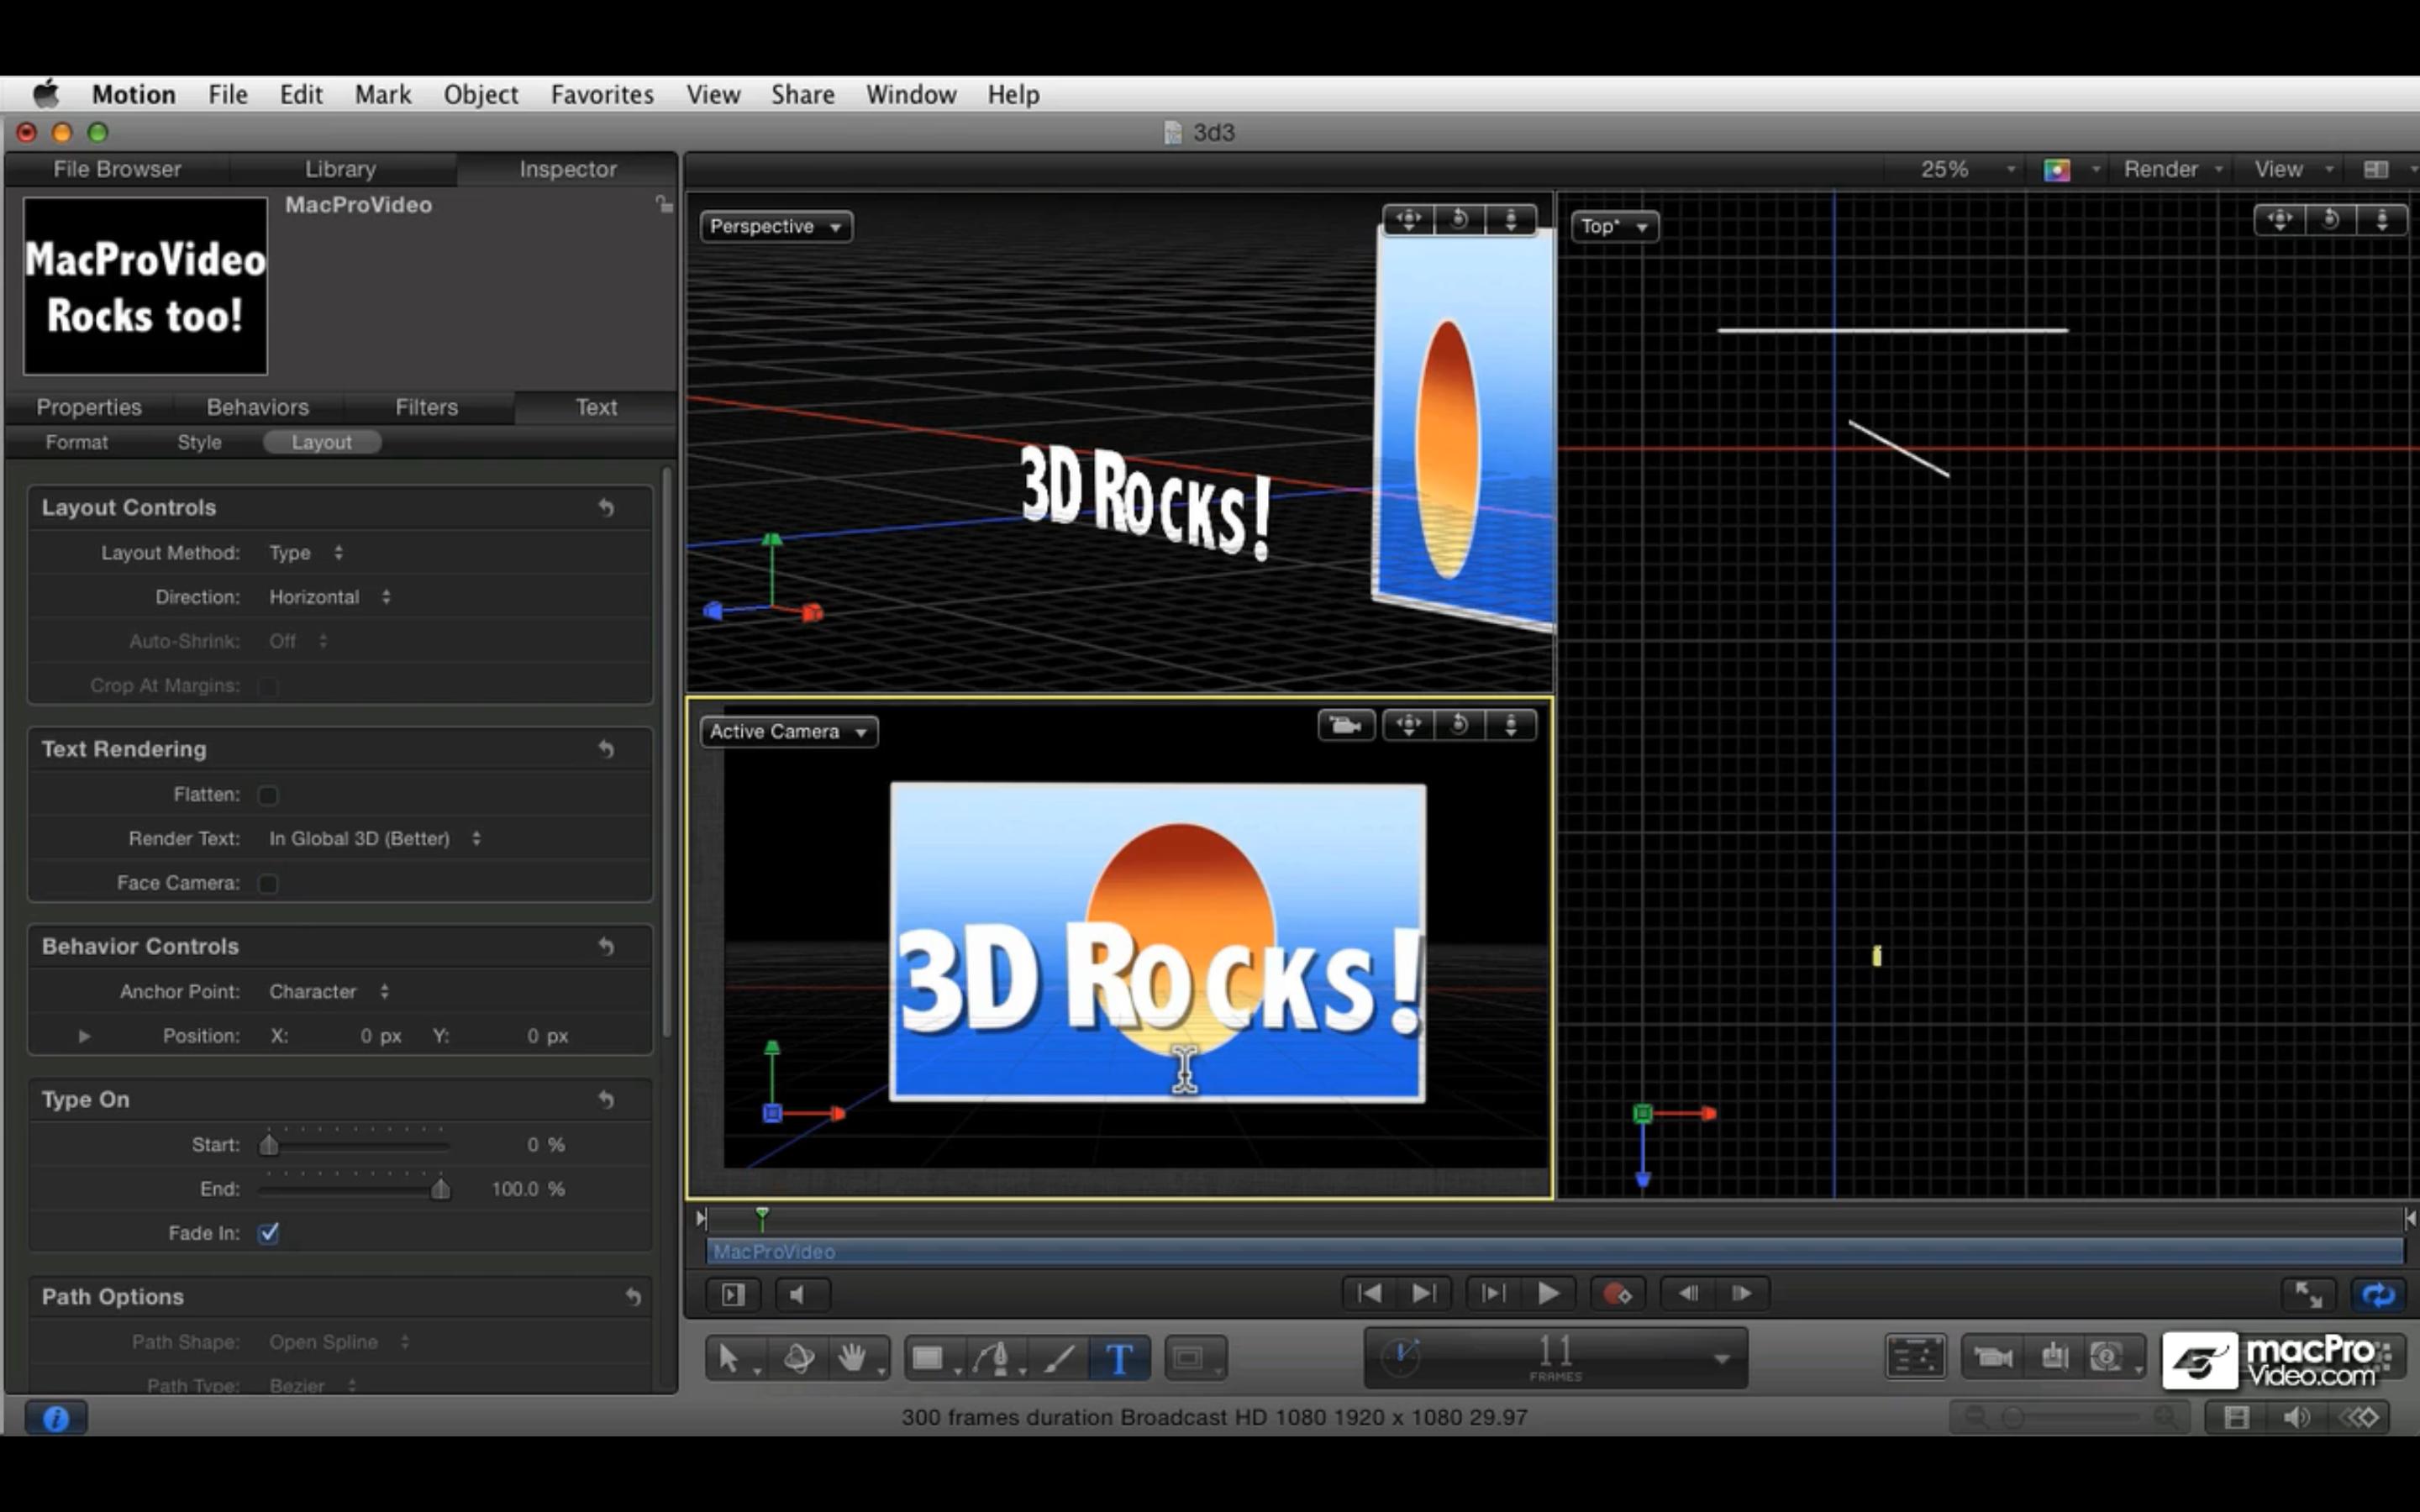Show the Timeline pane icon
The width and height of the screenshot is (2420, 1512).
pyautogui.click(x=2237, y=1417)
